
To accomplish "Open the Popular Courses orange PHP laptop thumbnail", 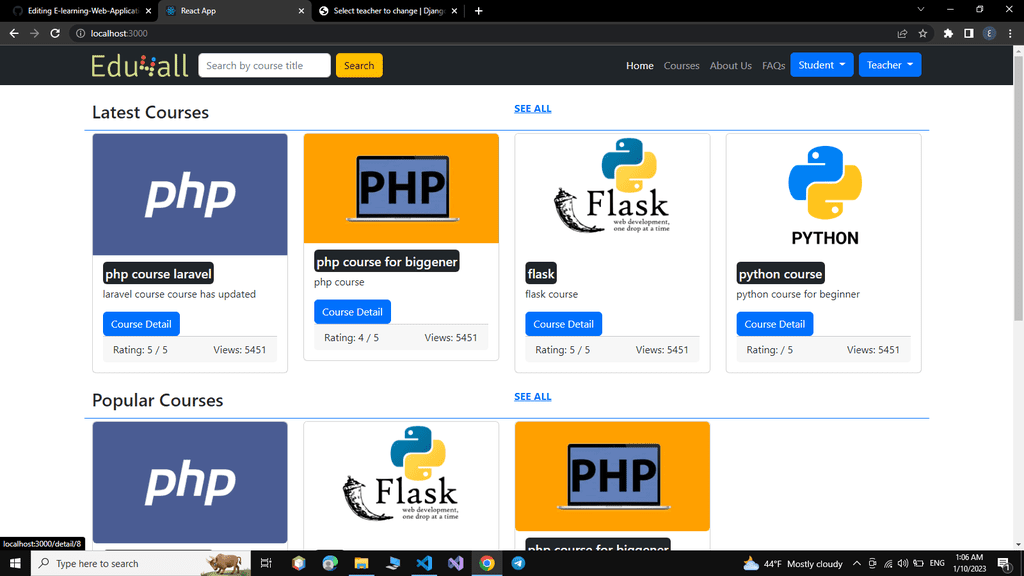I will point(612,476).
